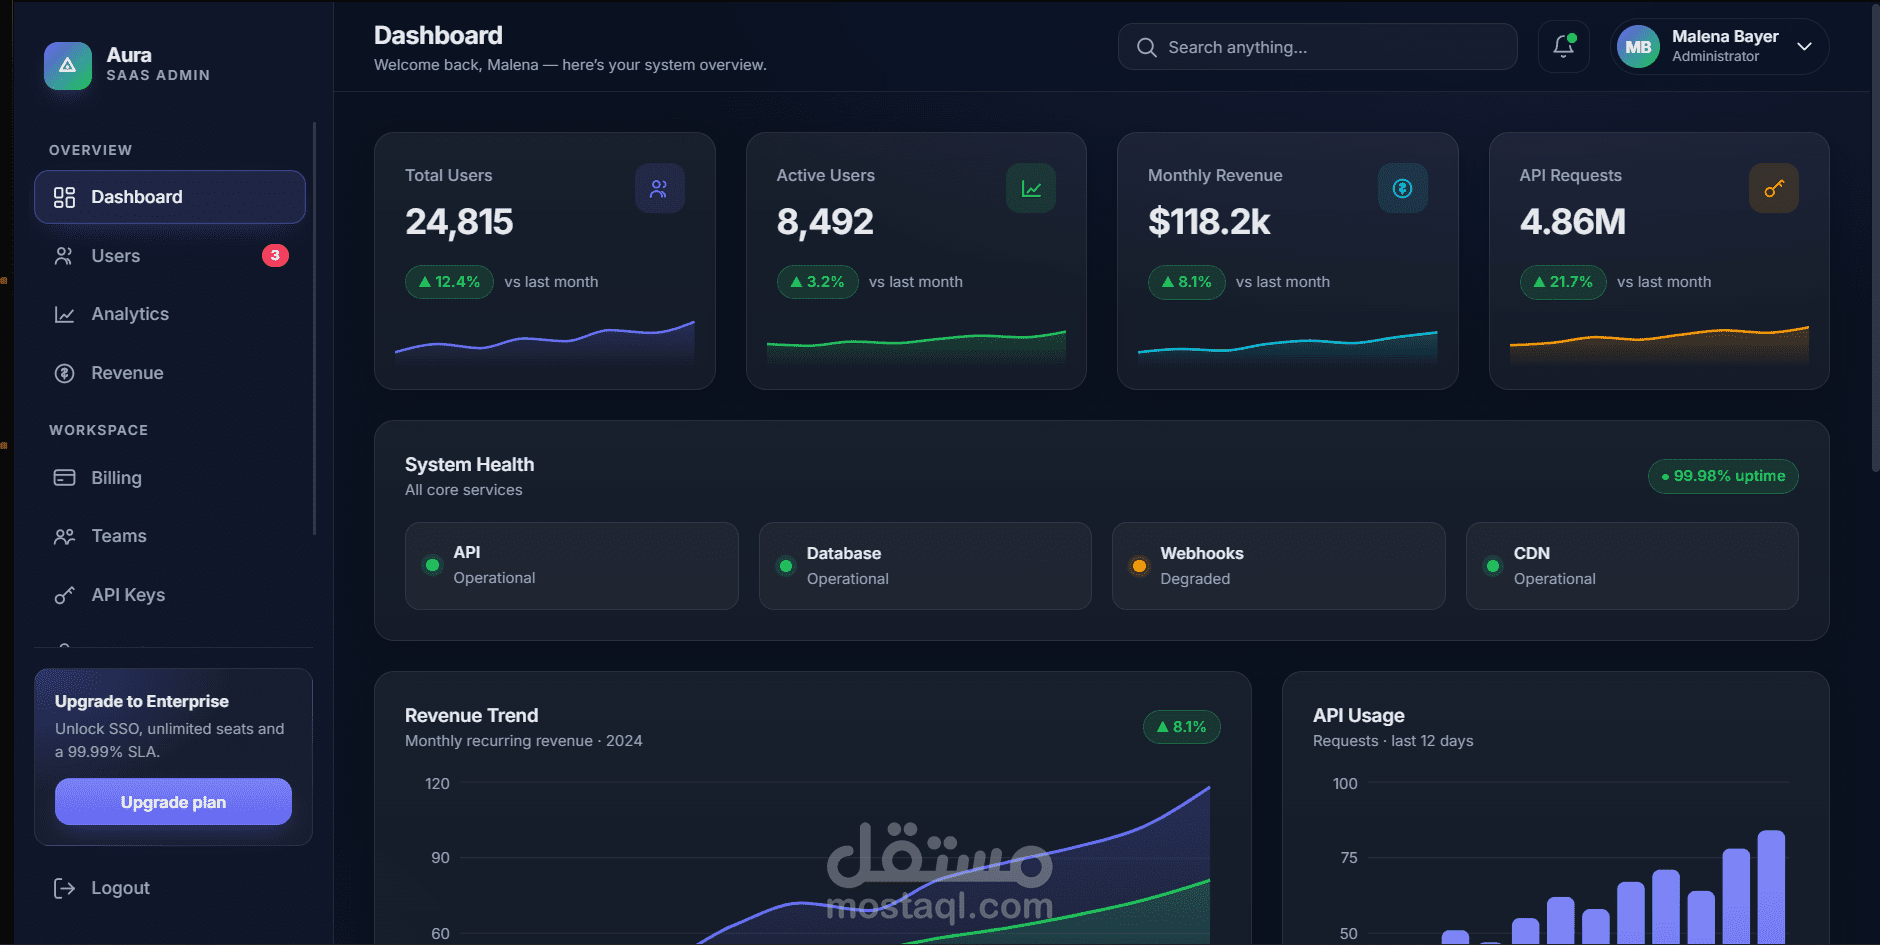This screenshot has width=1880, height=945.
Task: Click the 8,492 Active Users value
Action: click(x=825, y=222)
